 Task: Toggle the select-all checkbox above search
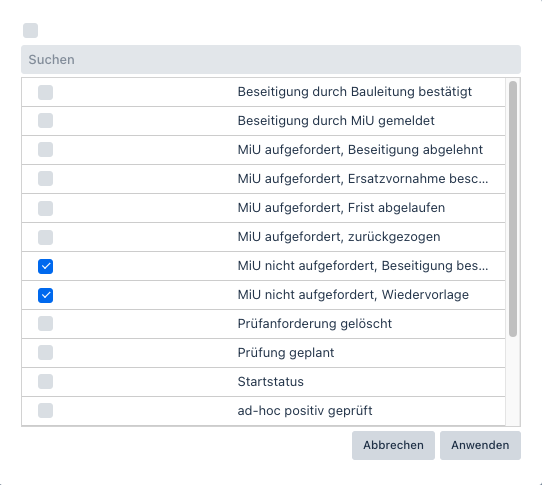point(30,30)
